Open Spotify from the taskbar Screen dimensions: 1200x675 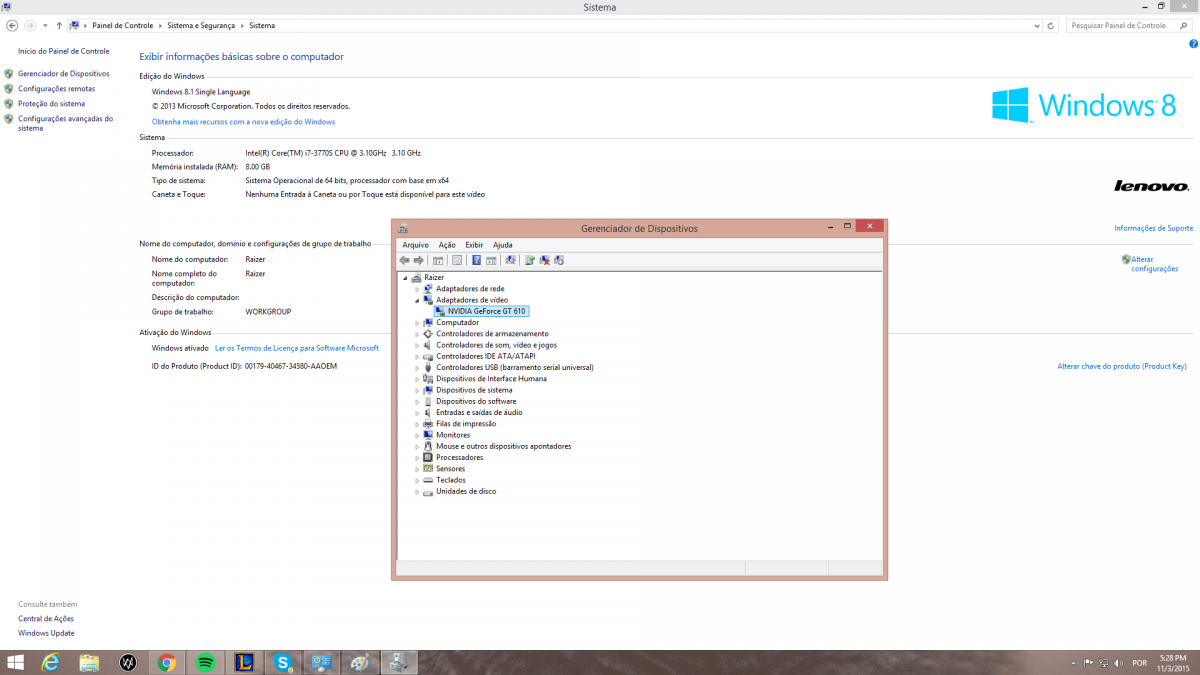206,662
